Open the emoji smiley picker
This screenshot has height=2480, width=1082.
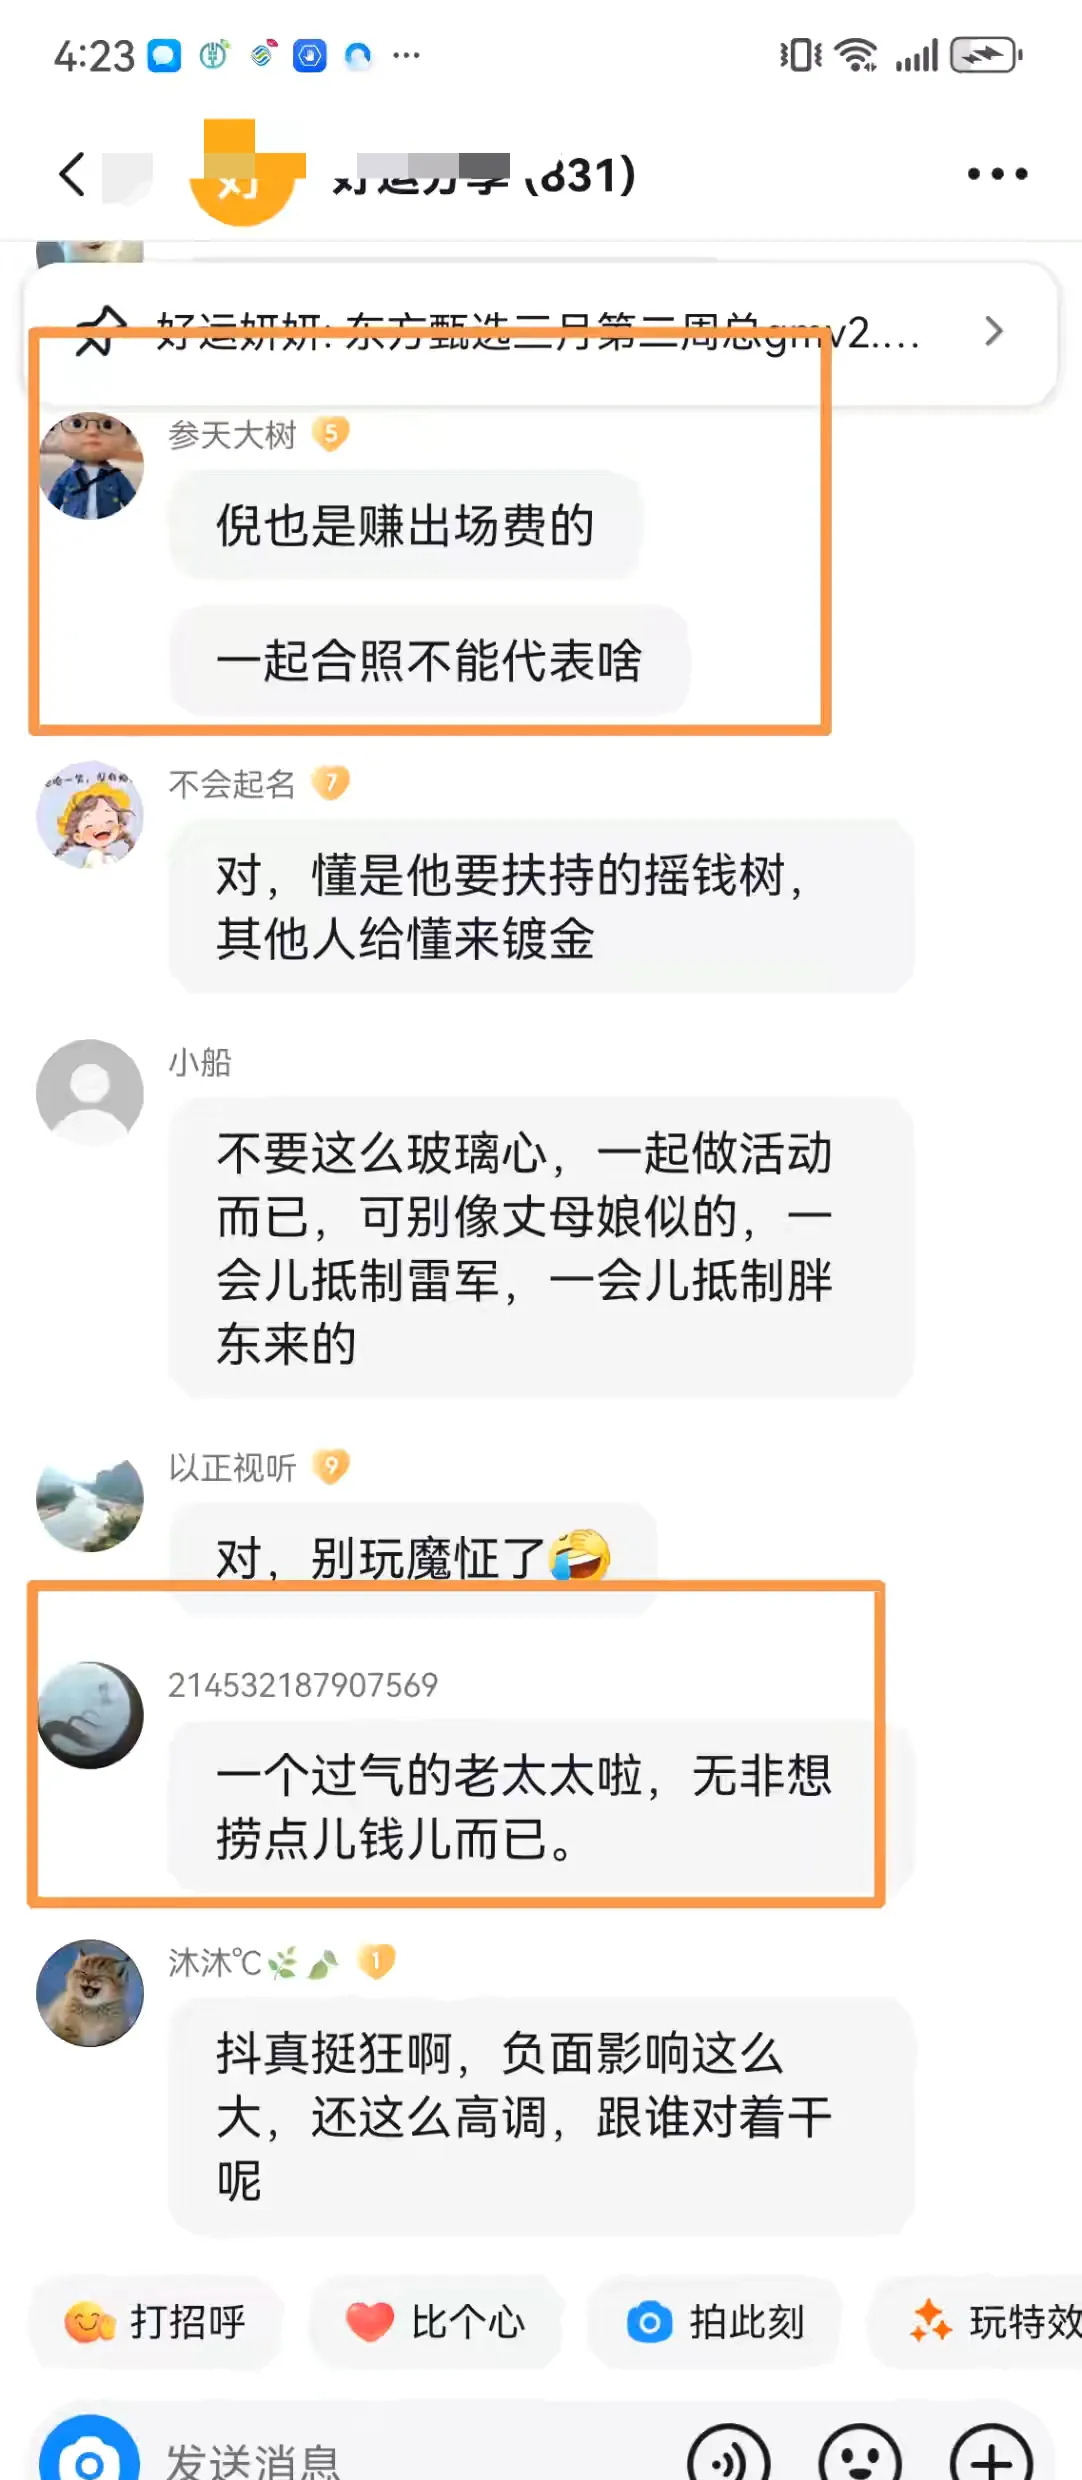click(x=860, y=2455)
